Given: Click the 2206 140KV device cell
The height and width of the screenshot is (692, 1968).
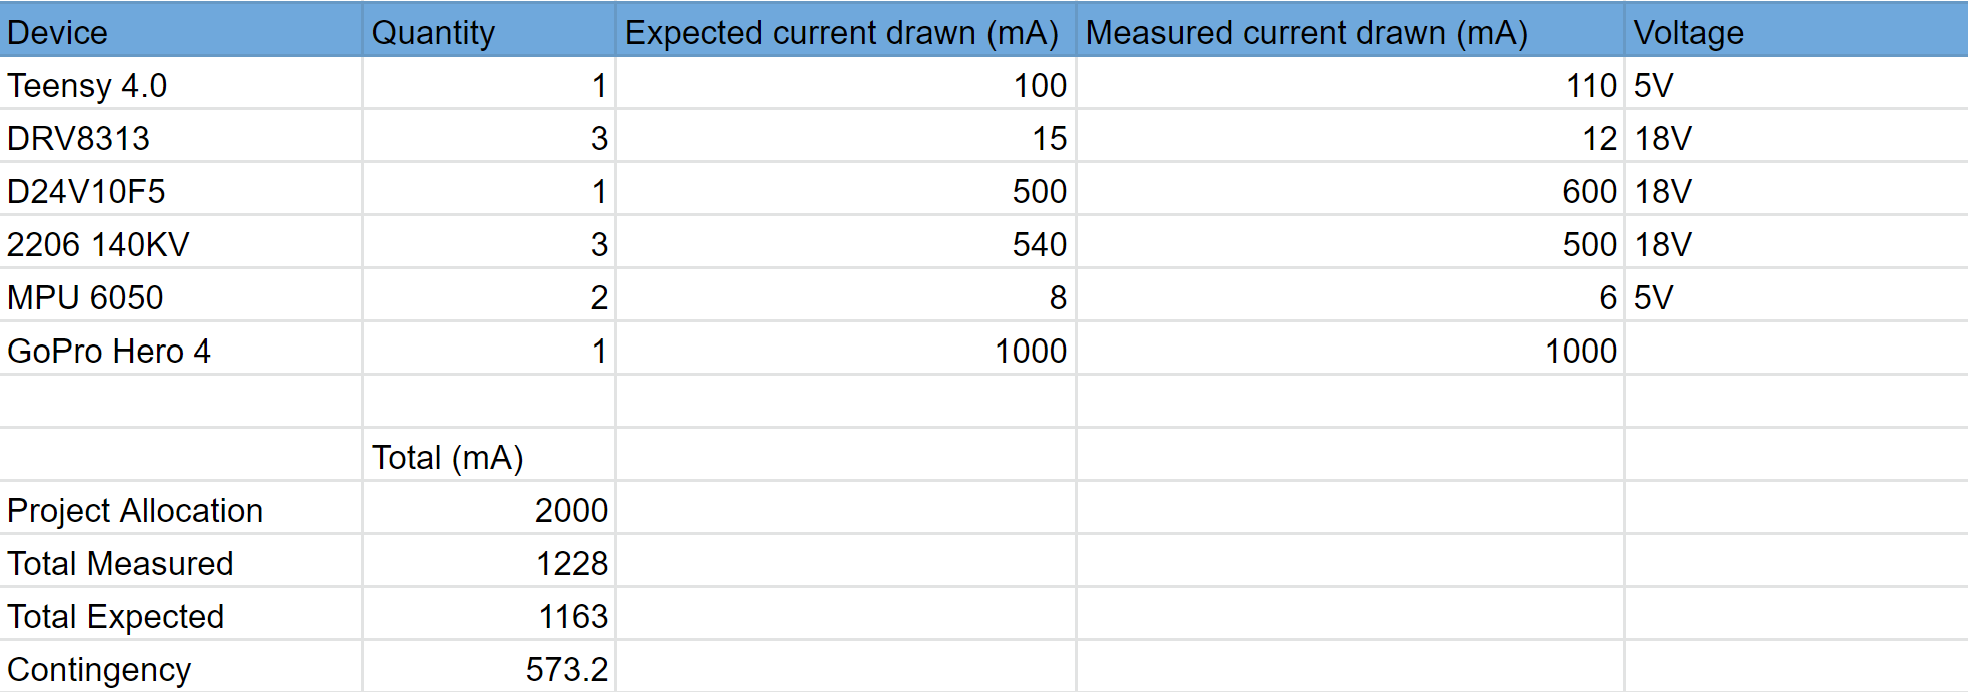Looking at the screenshot, I should click(180, 243).
